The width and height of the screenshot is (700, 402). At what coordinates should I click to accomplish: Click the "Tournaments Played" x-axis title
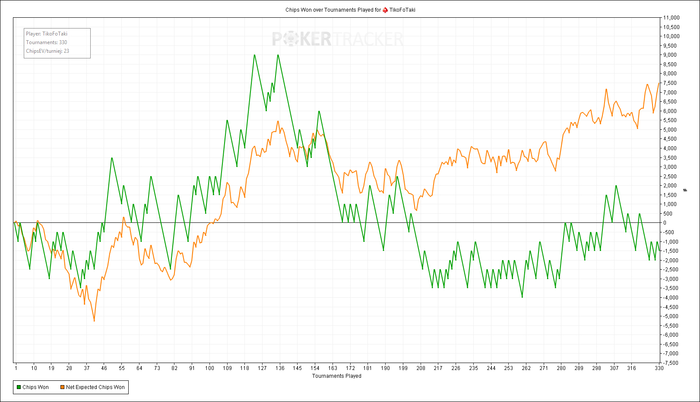(x=337, y=376)
